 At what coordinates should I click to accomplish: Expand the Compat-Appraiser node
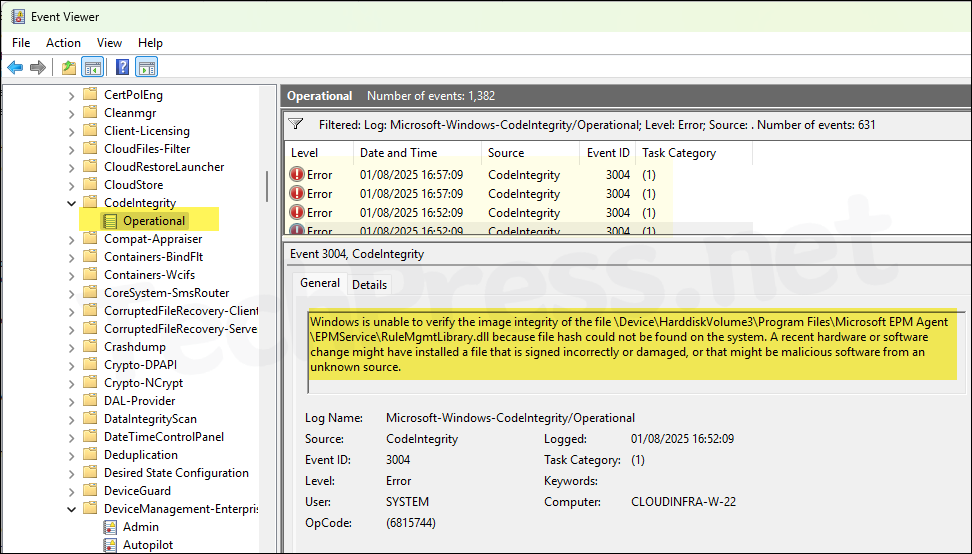(71, 239)
